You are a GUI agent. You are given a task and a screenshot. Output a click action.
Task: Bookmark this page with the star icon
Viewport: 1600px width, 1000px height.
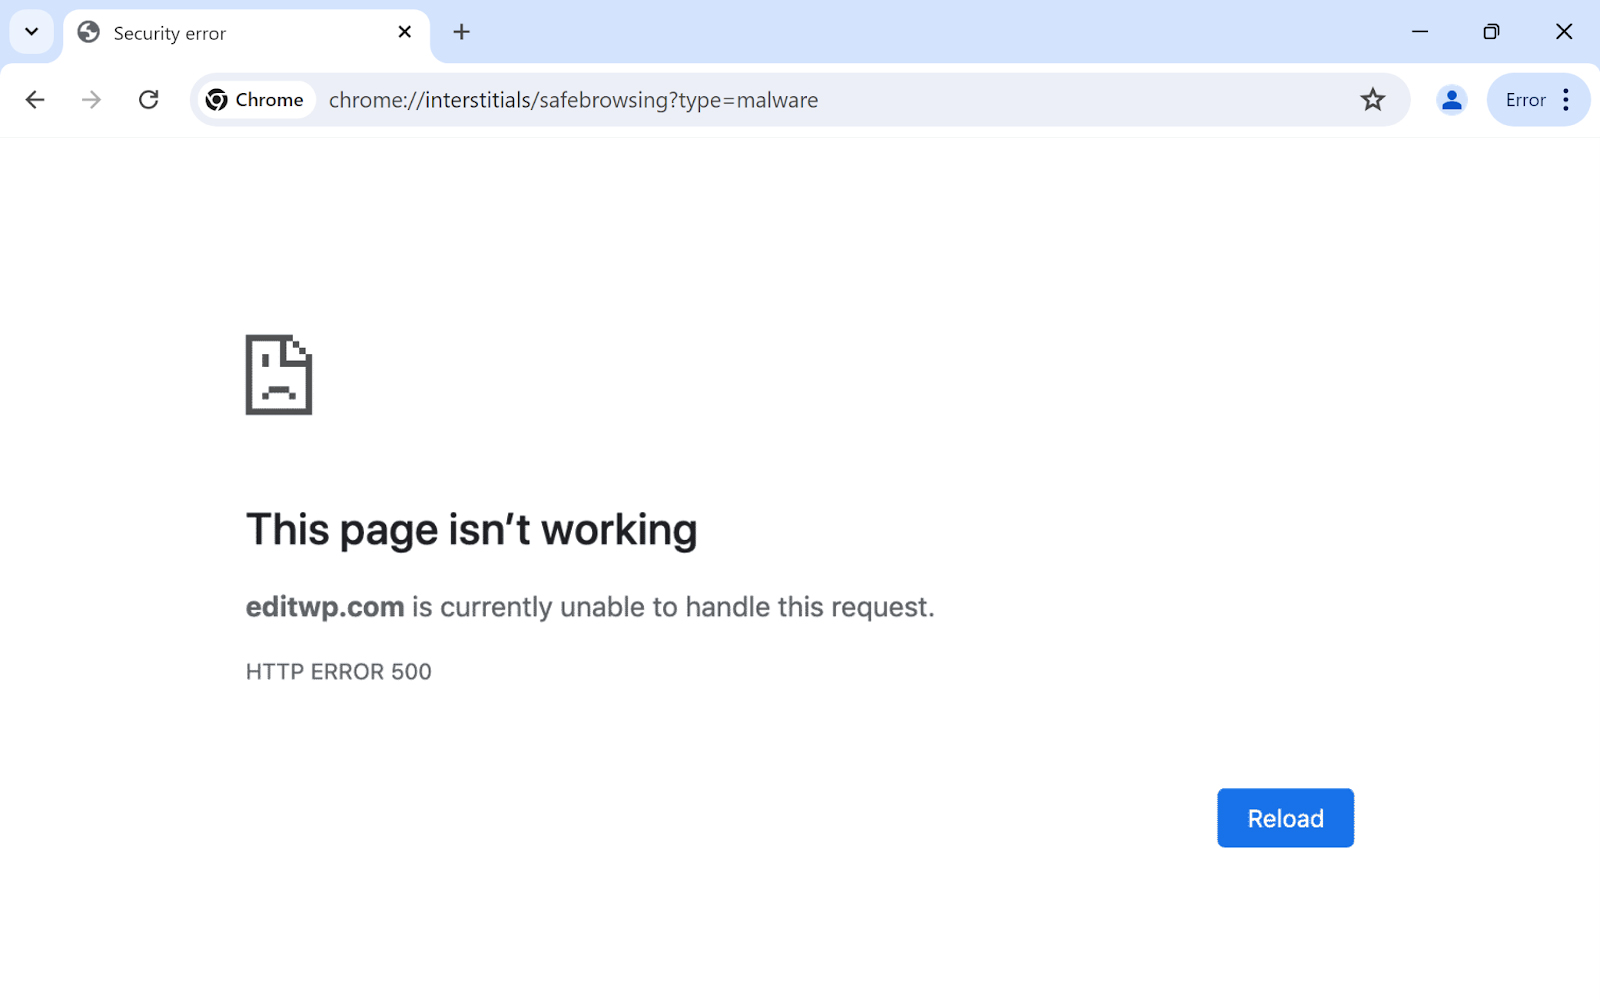point(1372,100)
